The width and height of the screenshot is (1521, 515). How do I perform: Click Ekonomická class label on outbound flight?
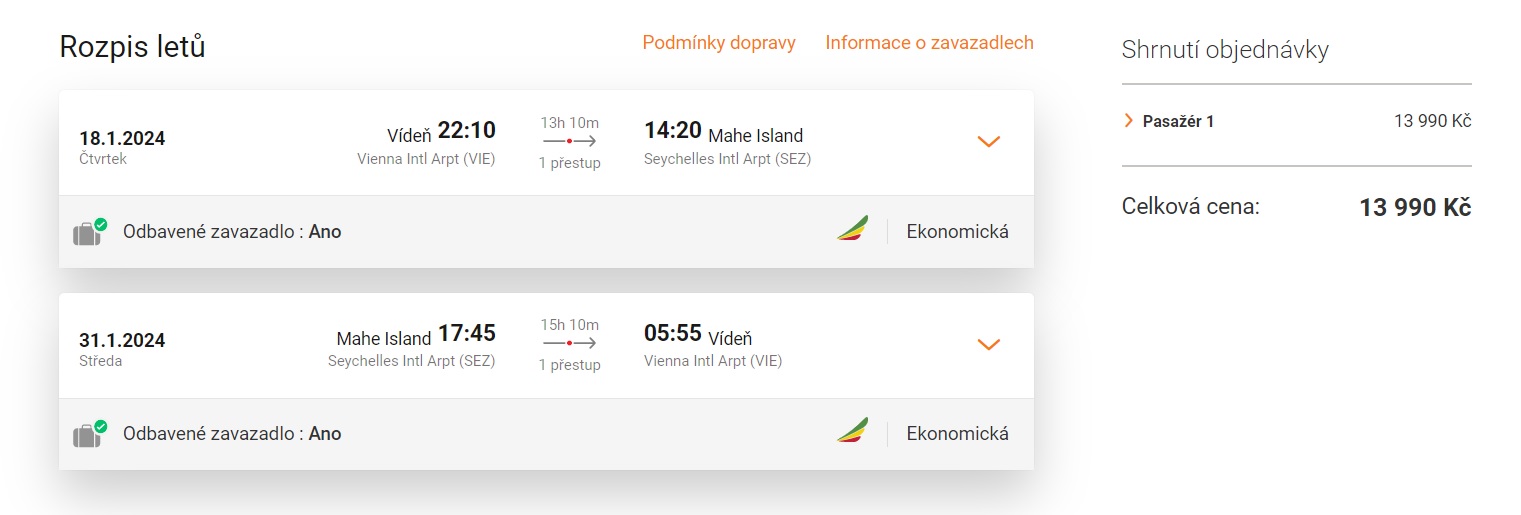957,232
